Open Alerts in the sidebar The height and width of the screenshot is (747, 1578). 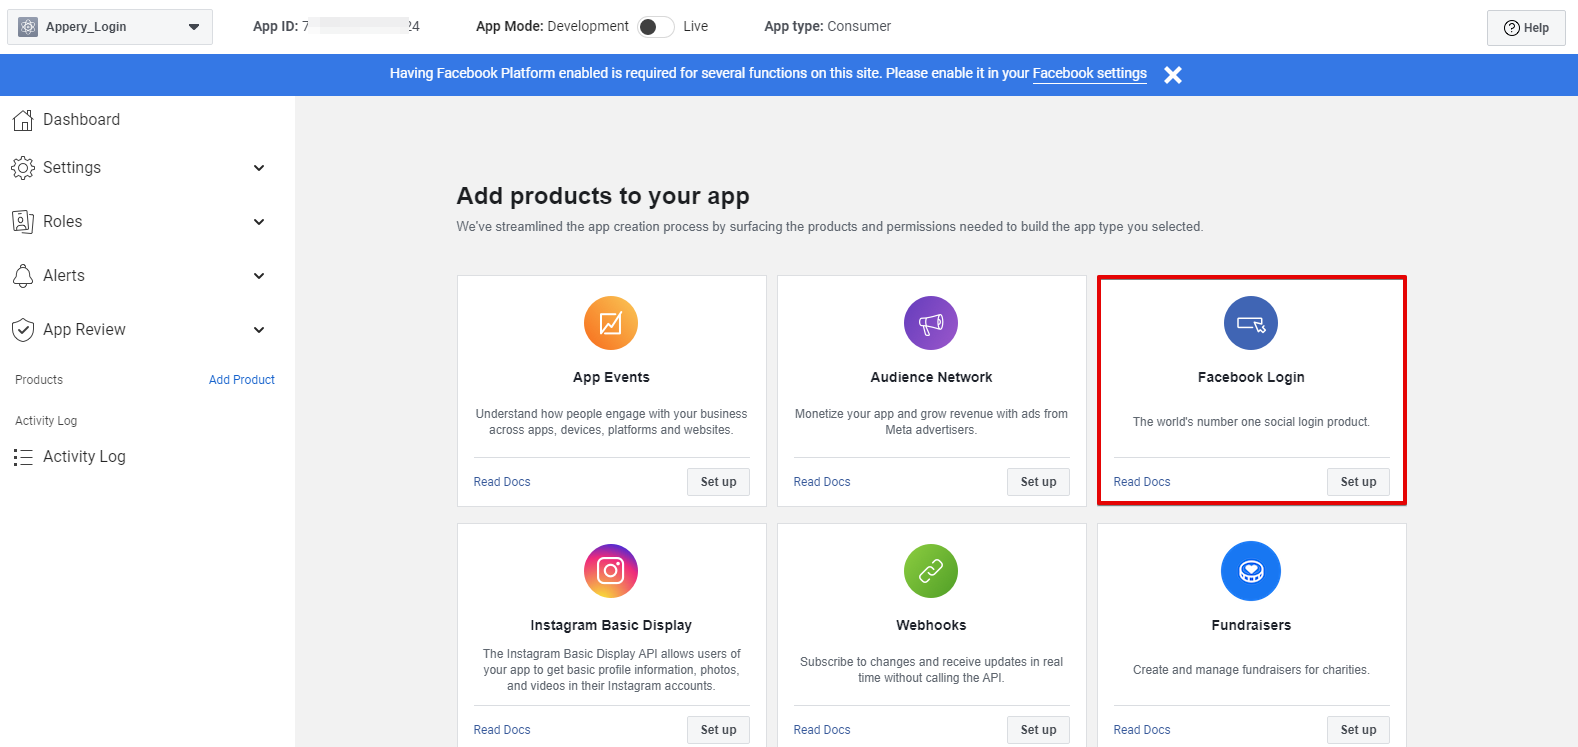[x=64, y=276]
